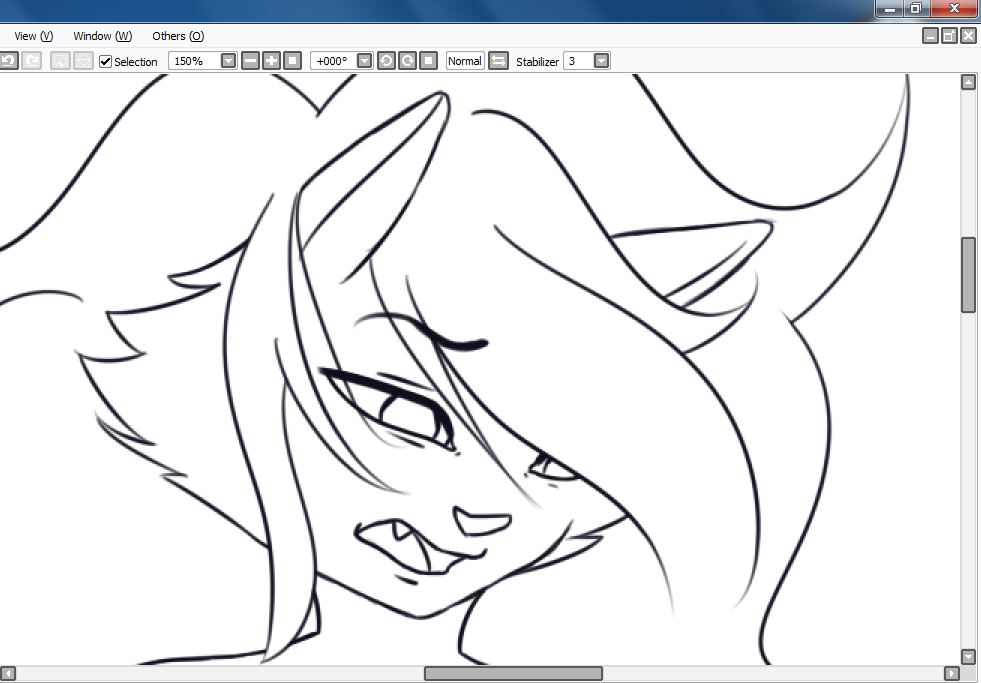Image resolution: width=981 pixels, height=683 pixels.
Task: Rotate the canvas counterclockwise
Action: pos(386,61)
